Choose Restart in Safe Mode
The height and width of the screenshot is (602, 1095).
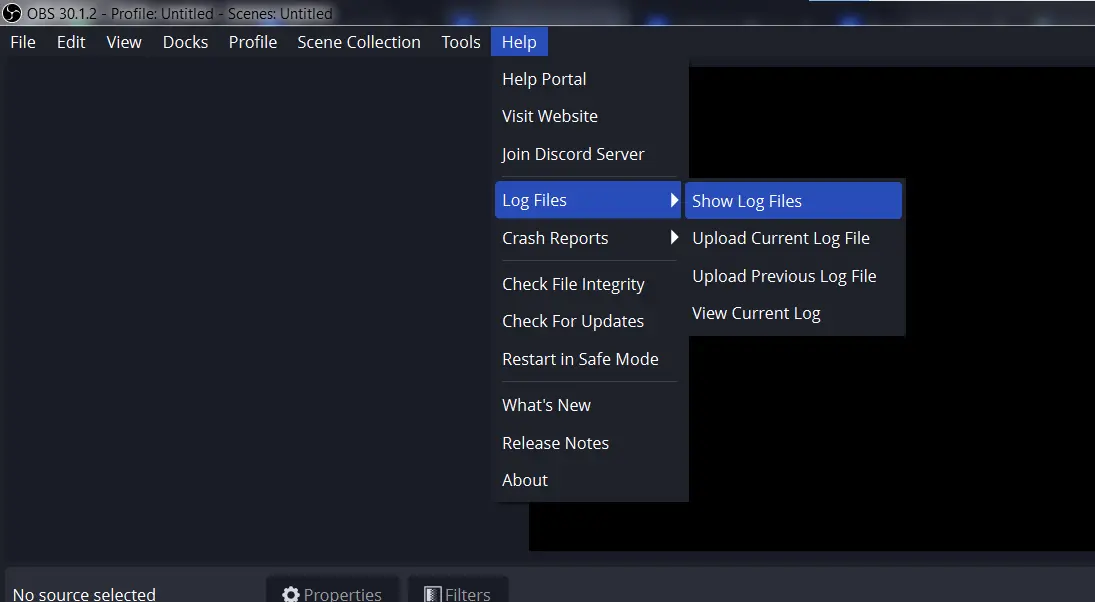(x=588, y=359)
